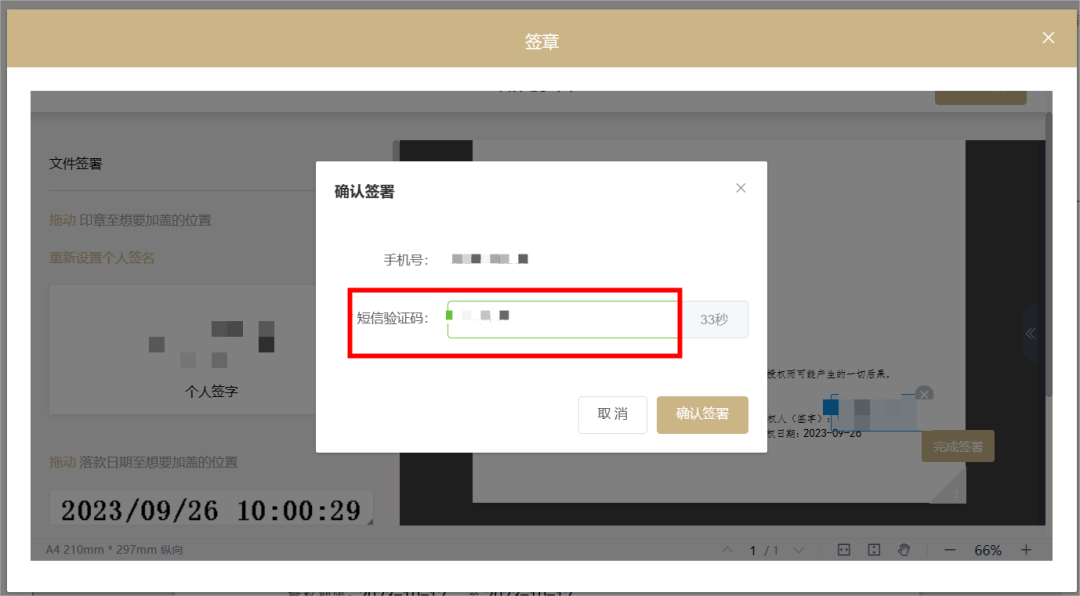Close the 签章 window
Image resolution: width=1080 pixels, height=596 pixels.
pyautogui.click(x=1048, y=37)
